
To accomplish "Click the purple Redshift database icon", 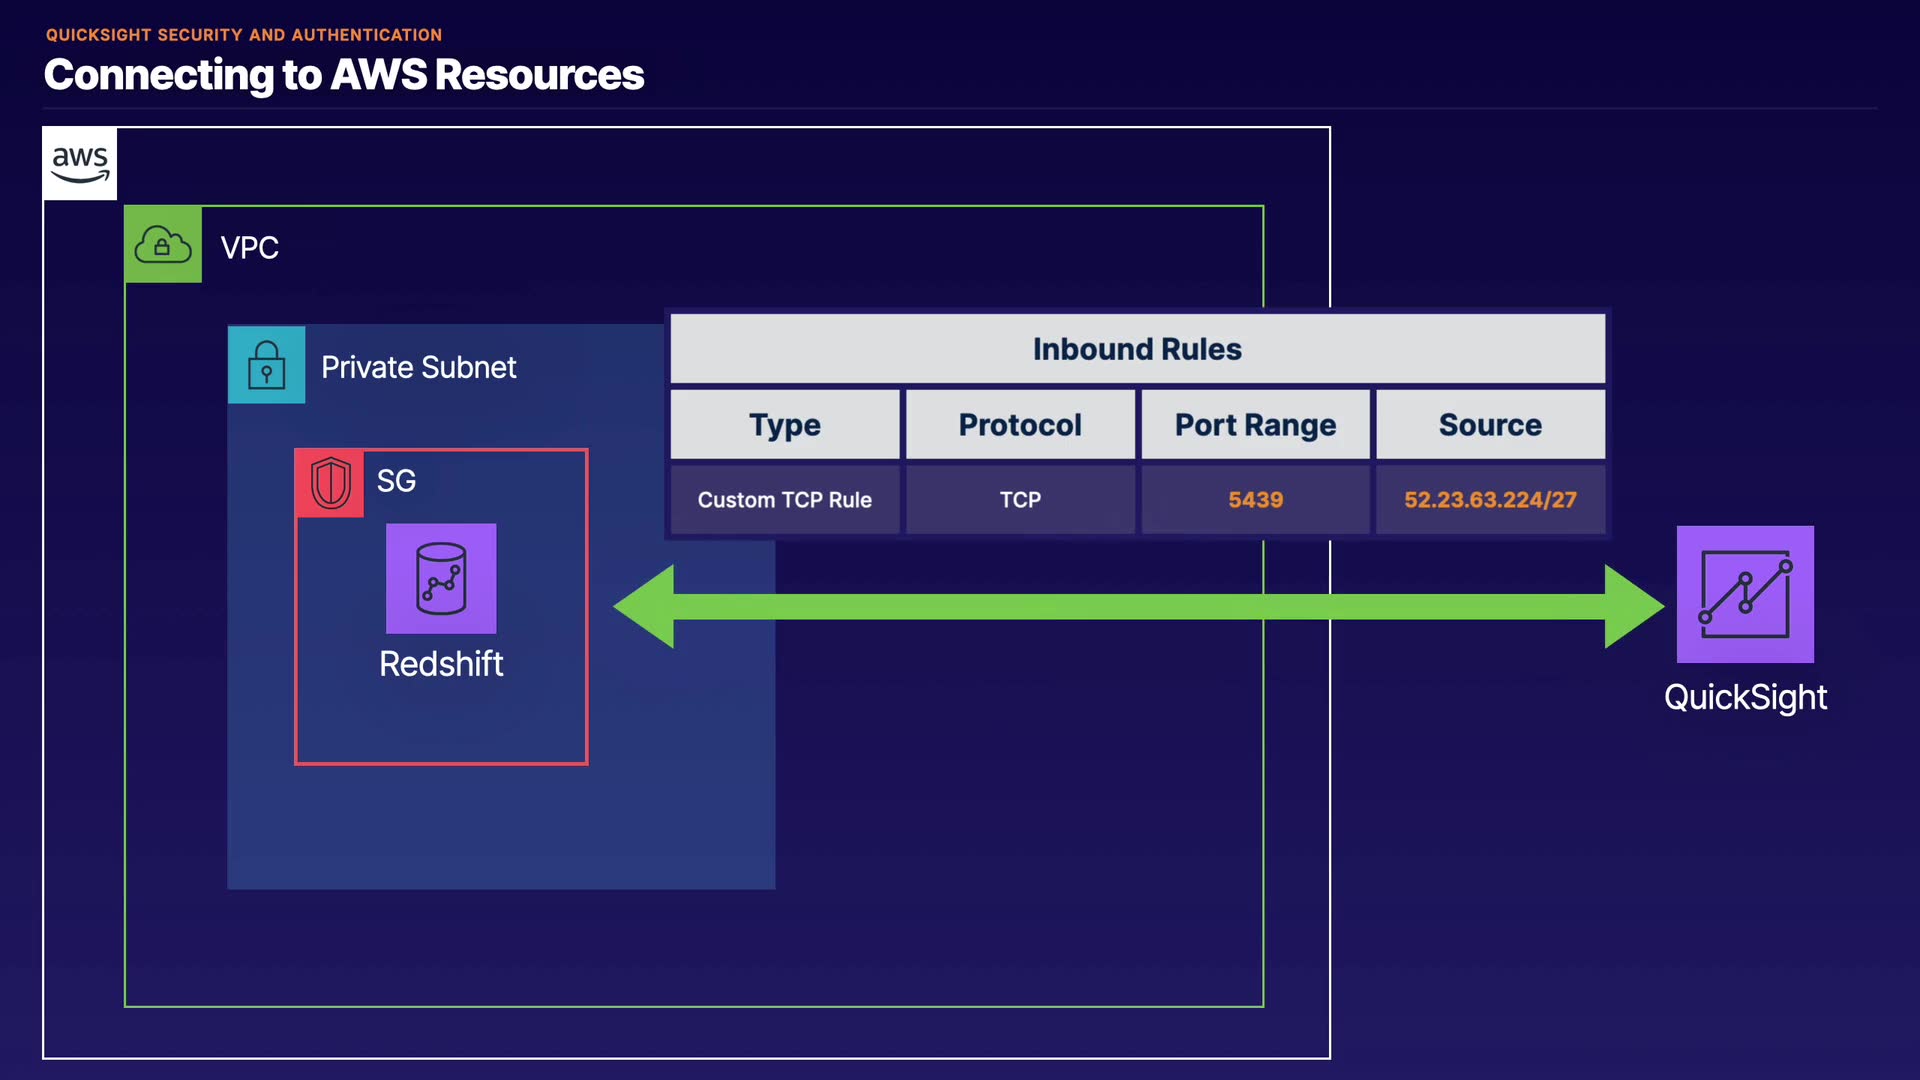I will 441,579.
